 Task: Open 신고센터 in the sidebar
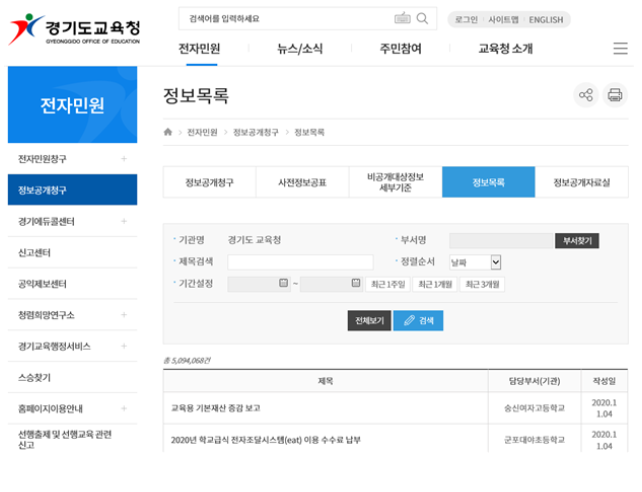(x=72, y=253)
